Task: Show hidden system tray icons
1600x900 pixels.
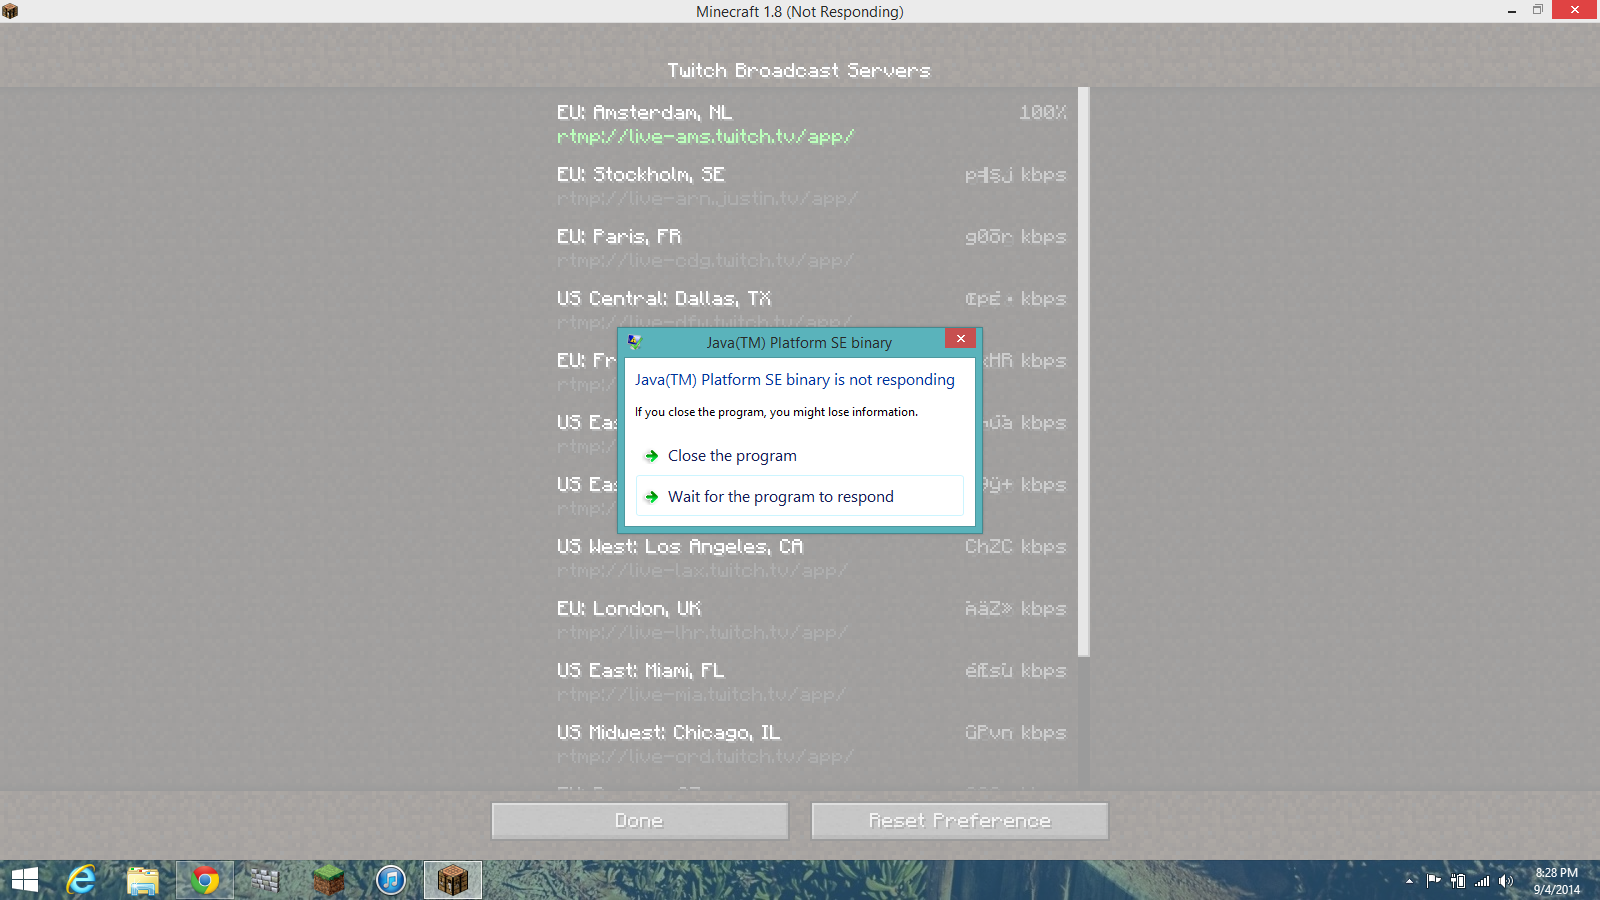Action: click(1410, 881)
